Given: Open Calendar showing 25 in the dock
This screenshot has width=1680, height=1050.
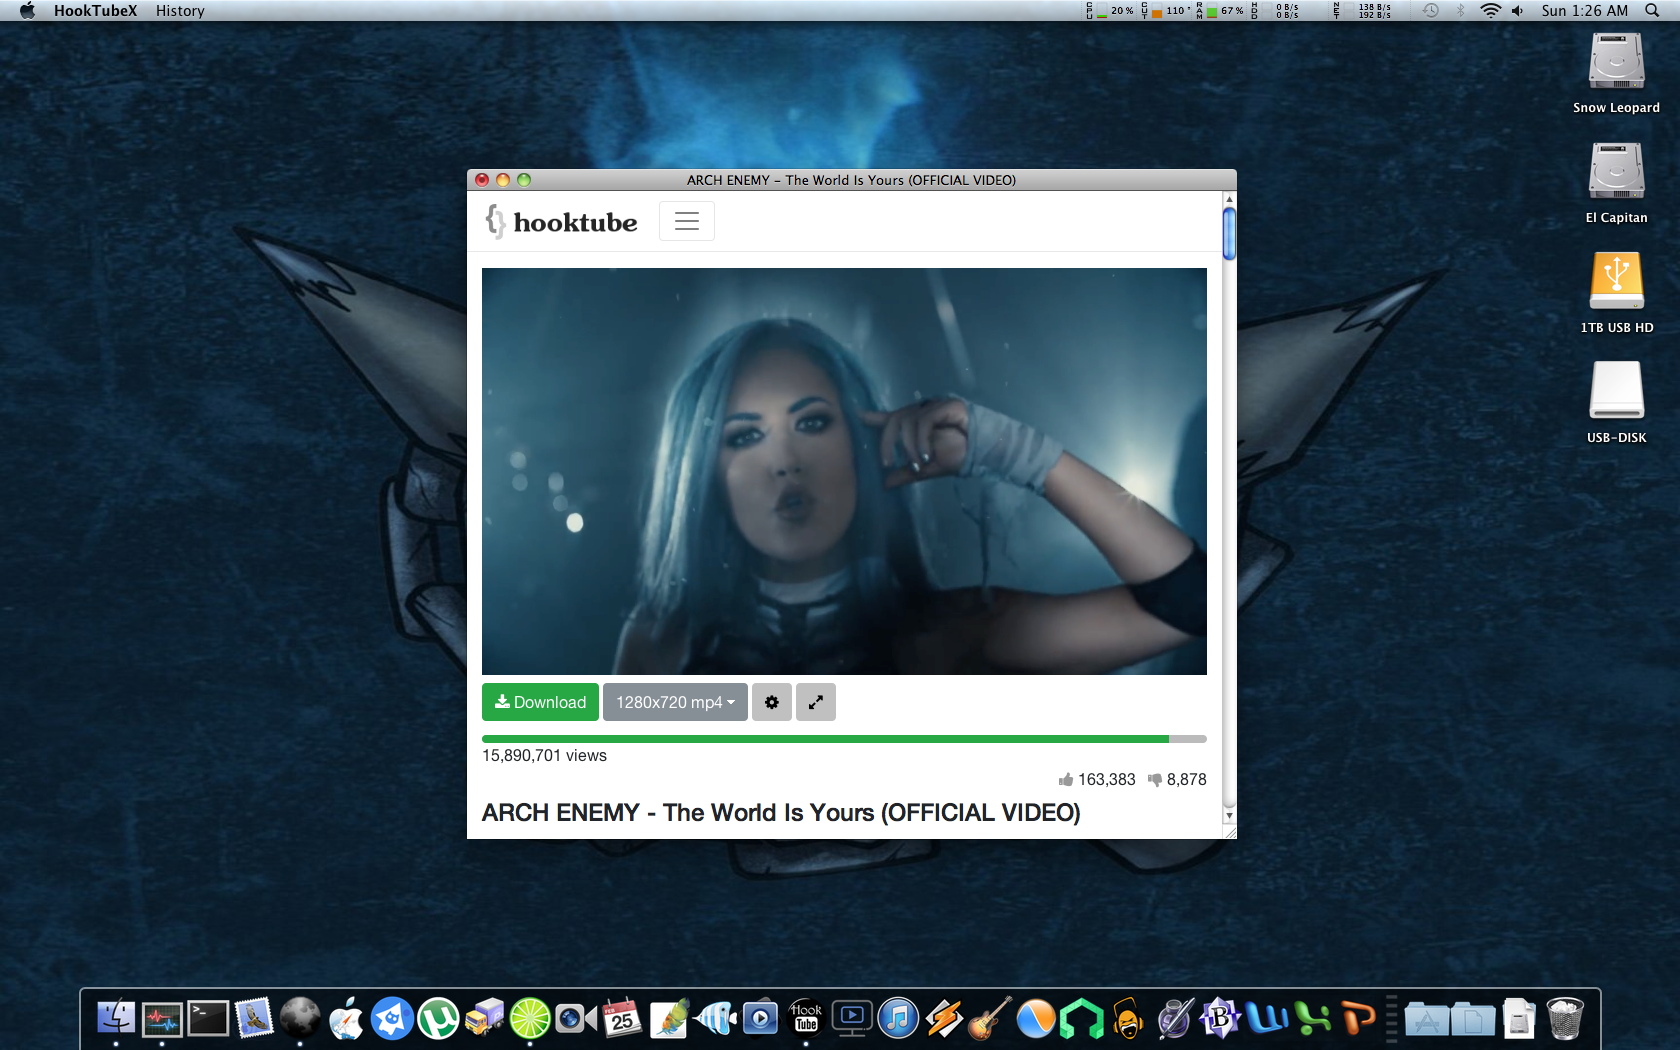Looking at the screenshot, I should (622, 1019).
